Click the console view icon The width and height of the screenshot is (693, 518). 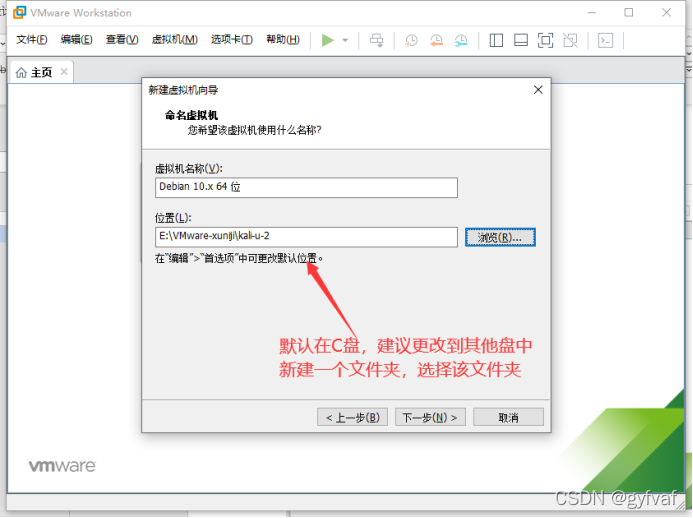(x=605, y=41)
